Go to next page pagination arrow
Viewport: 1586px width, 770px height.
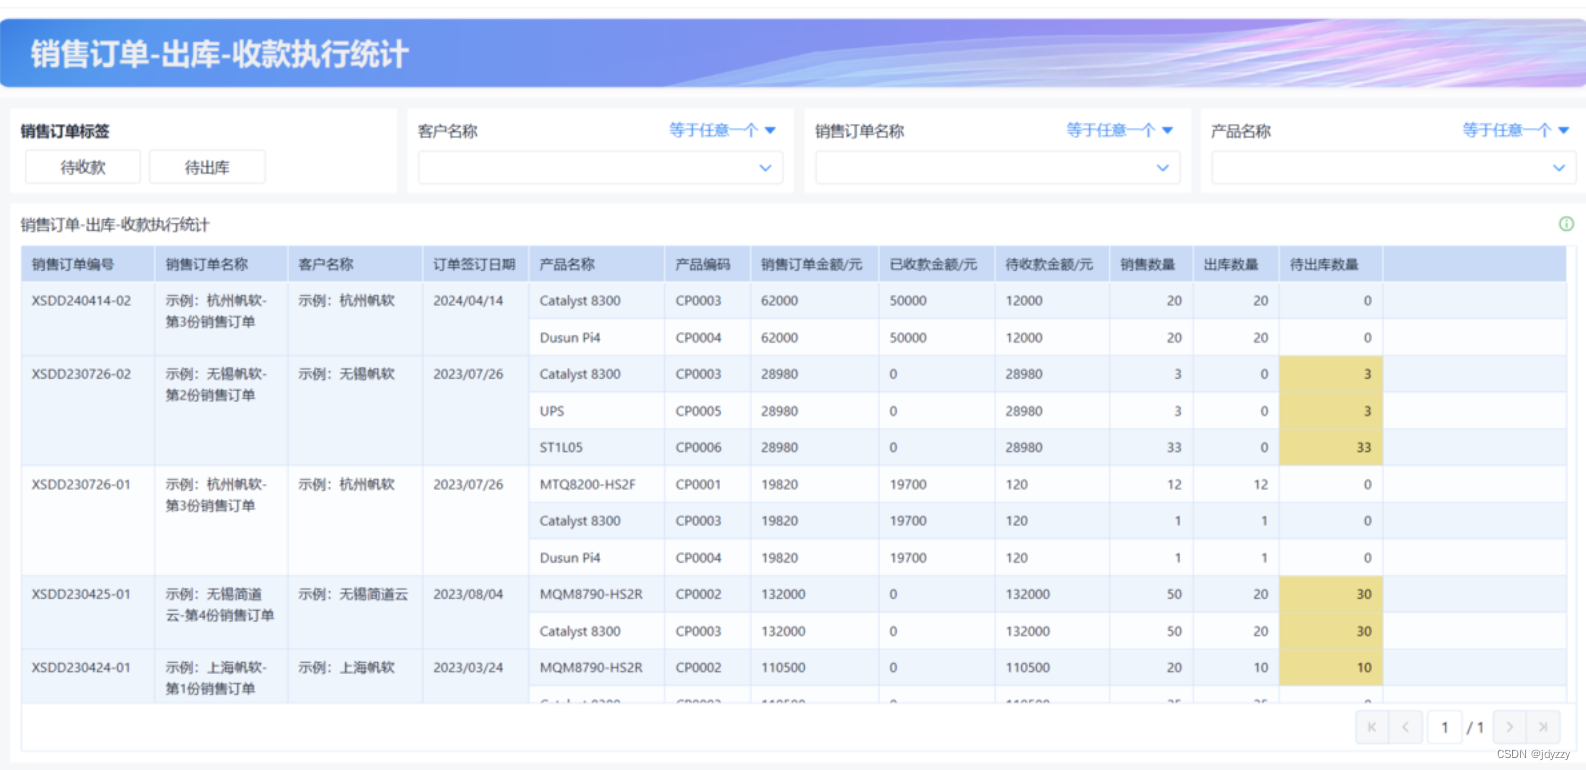pos(1510,727)
